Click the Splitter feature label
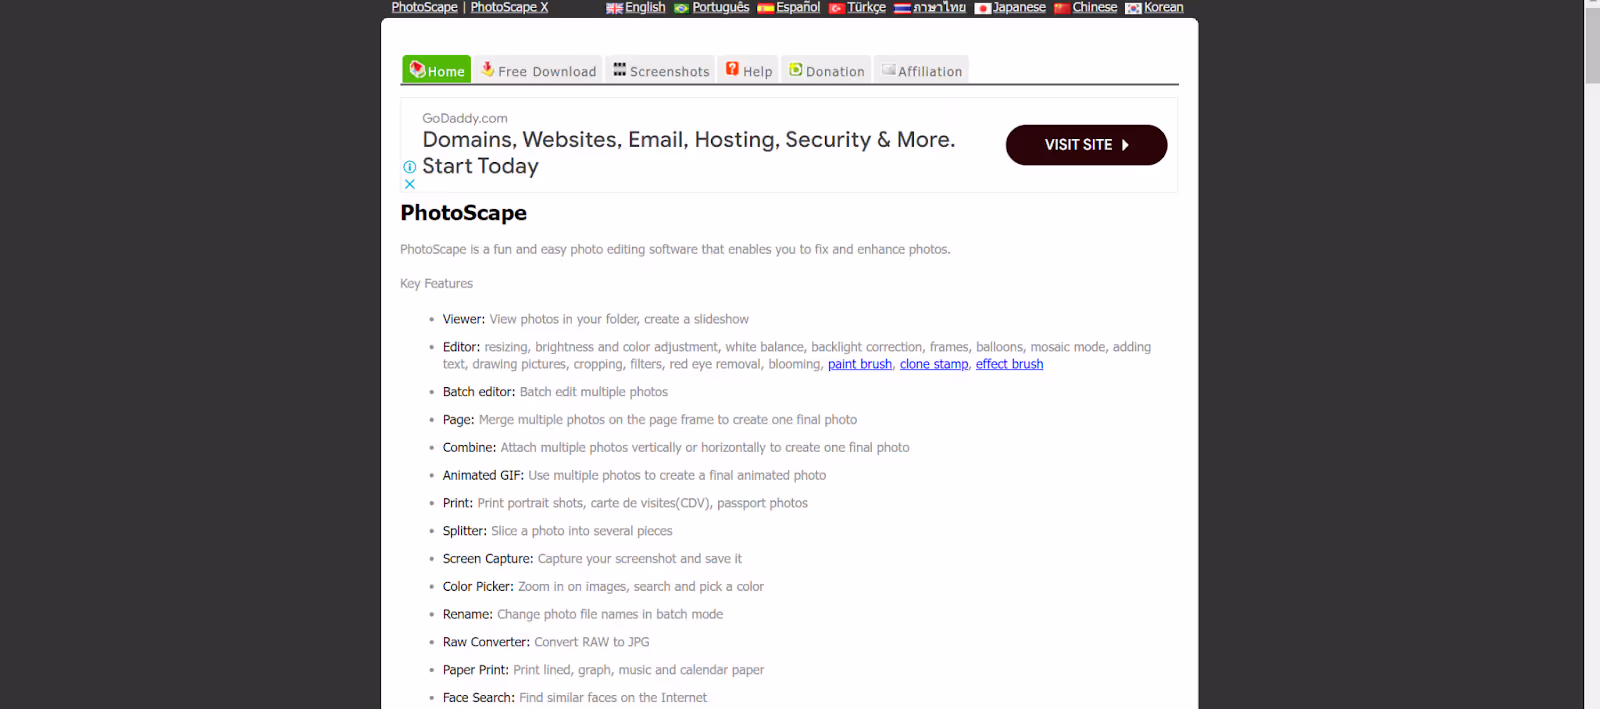Screen dimensions: 1600x709 [x=465, y=531]
